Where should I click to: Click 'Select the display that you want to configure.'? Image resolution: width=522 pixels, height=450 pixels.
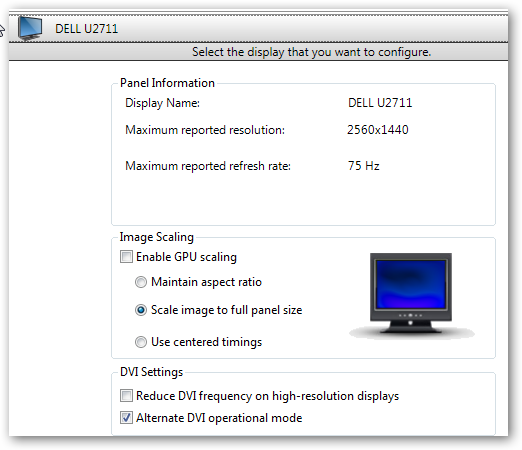[311, 52]
